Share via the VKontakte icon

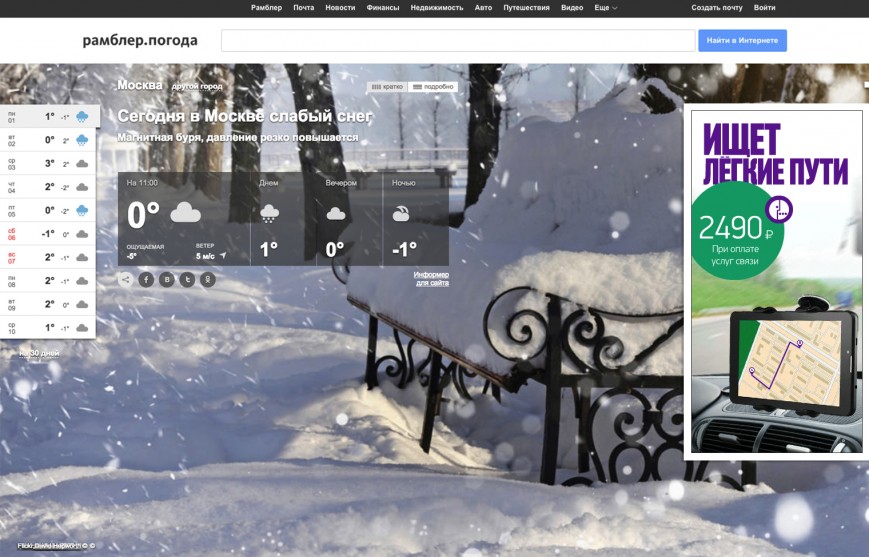tap(167, 279)
